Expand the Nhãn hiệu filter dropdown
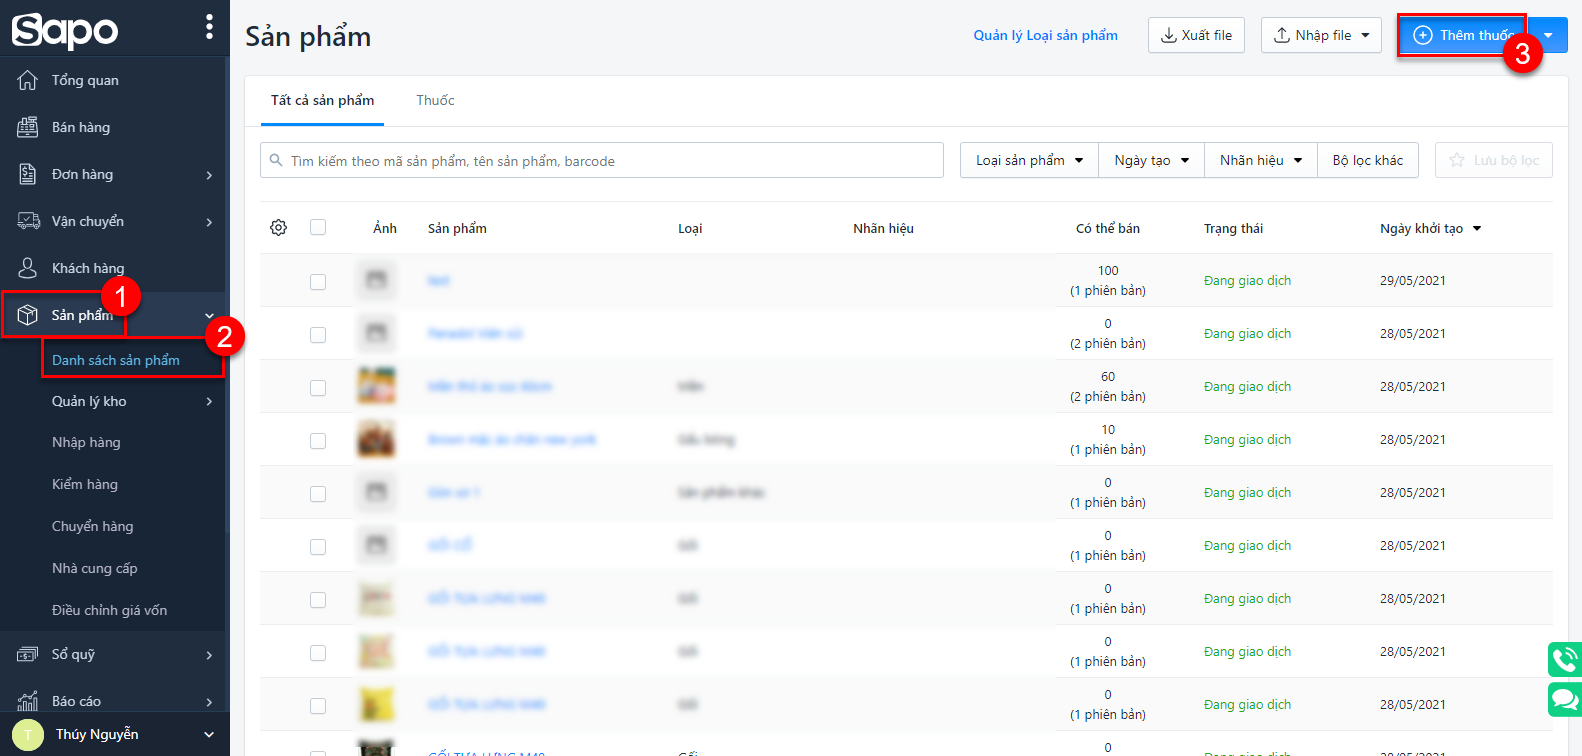The height and width of the screenshot is (756, 1582). 1260,161
